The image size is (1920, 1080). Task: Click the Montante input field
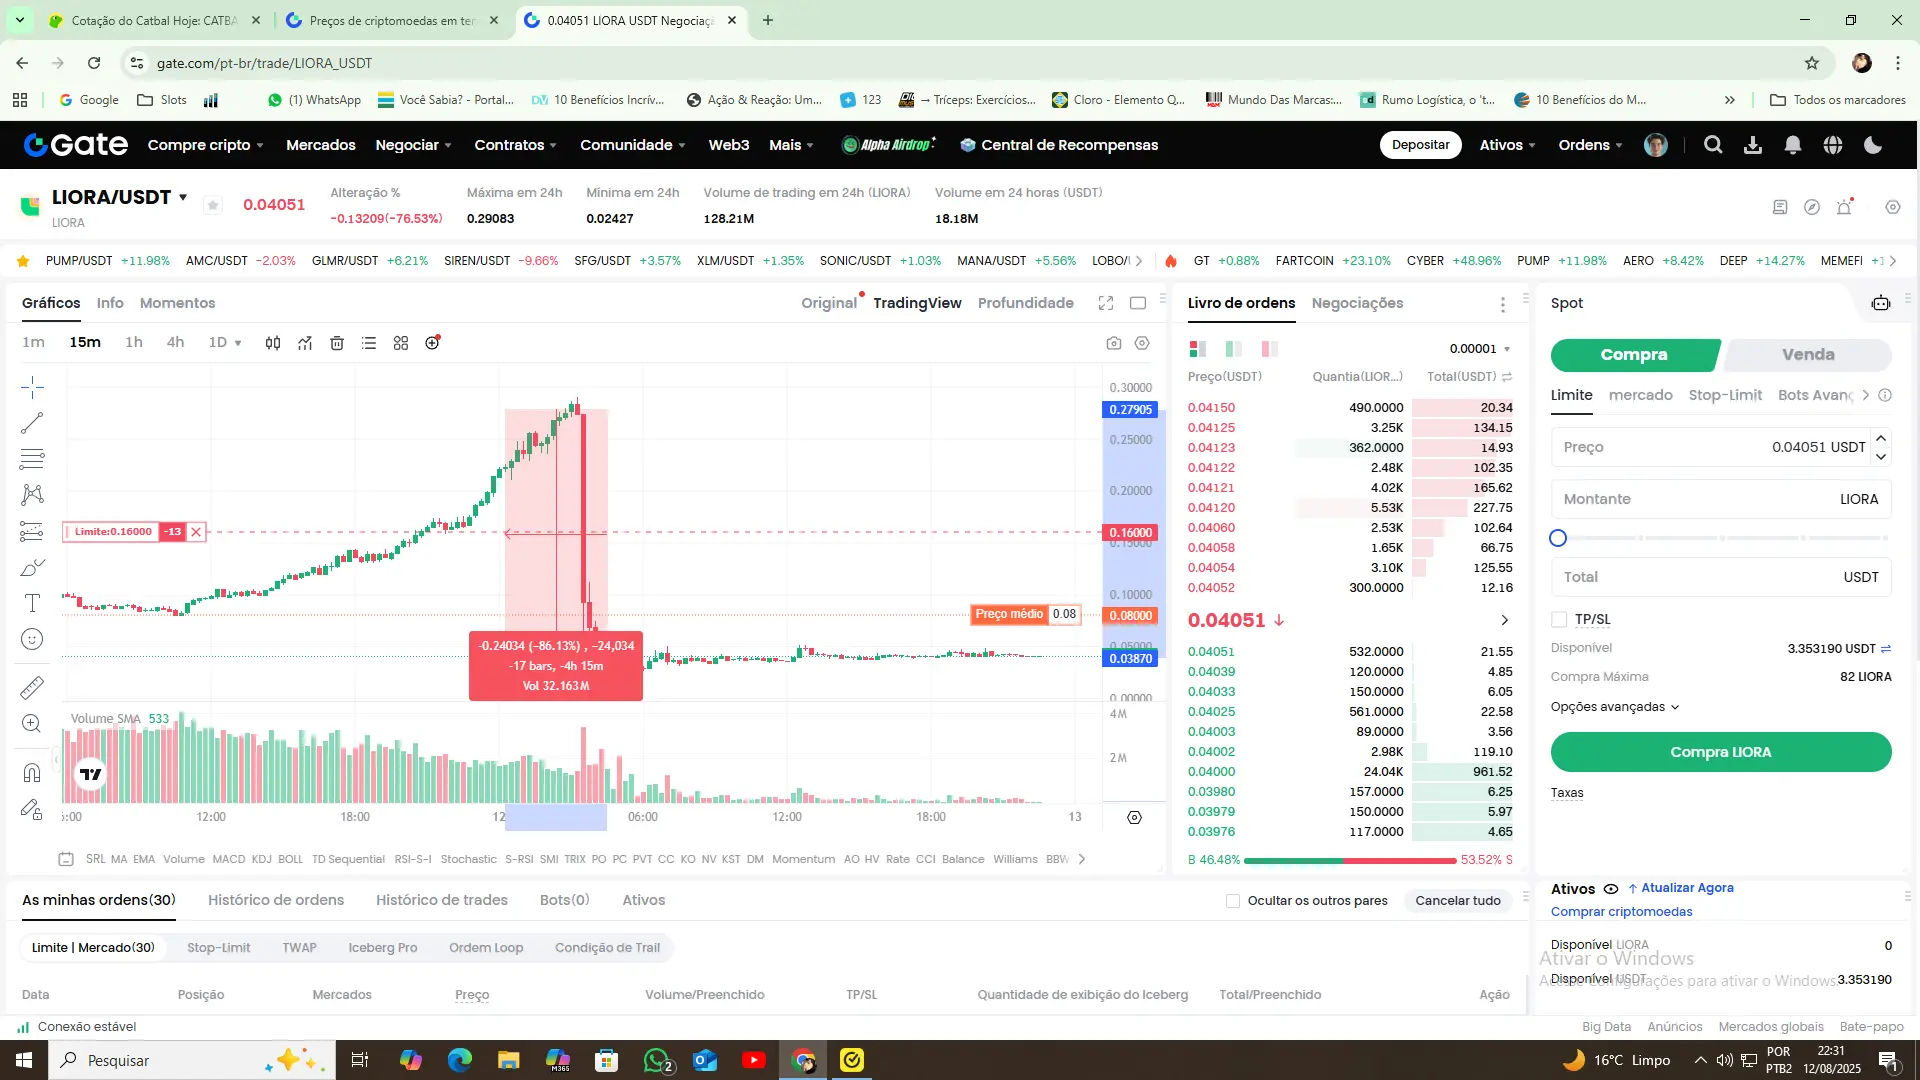click(x=1721, y=499)
